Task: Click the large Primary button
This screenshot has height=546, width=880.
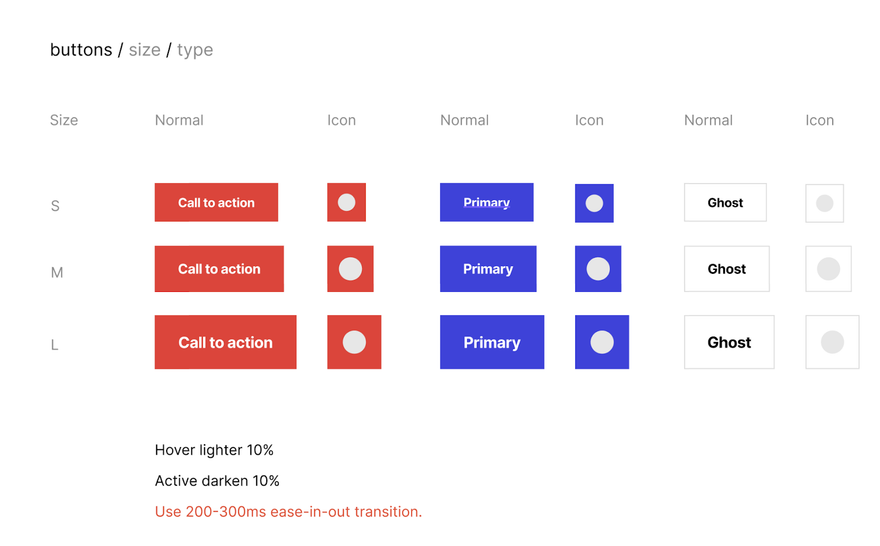Action: click(492, 342)
